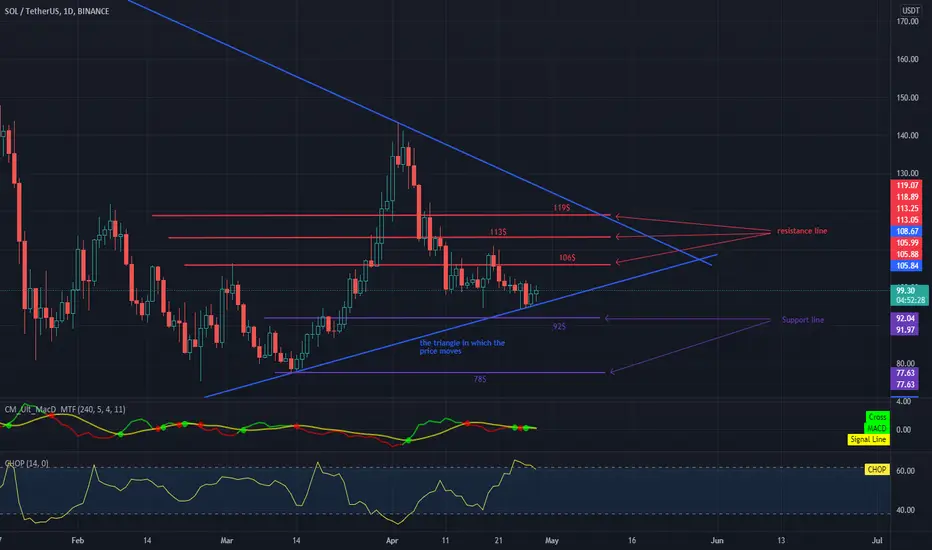This screenshot has height=550, width=932.
Task: Click the yellow CHOP legend tag
Action: (877, 470)
